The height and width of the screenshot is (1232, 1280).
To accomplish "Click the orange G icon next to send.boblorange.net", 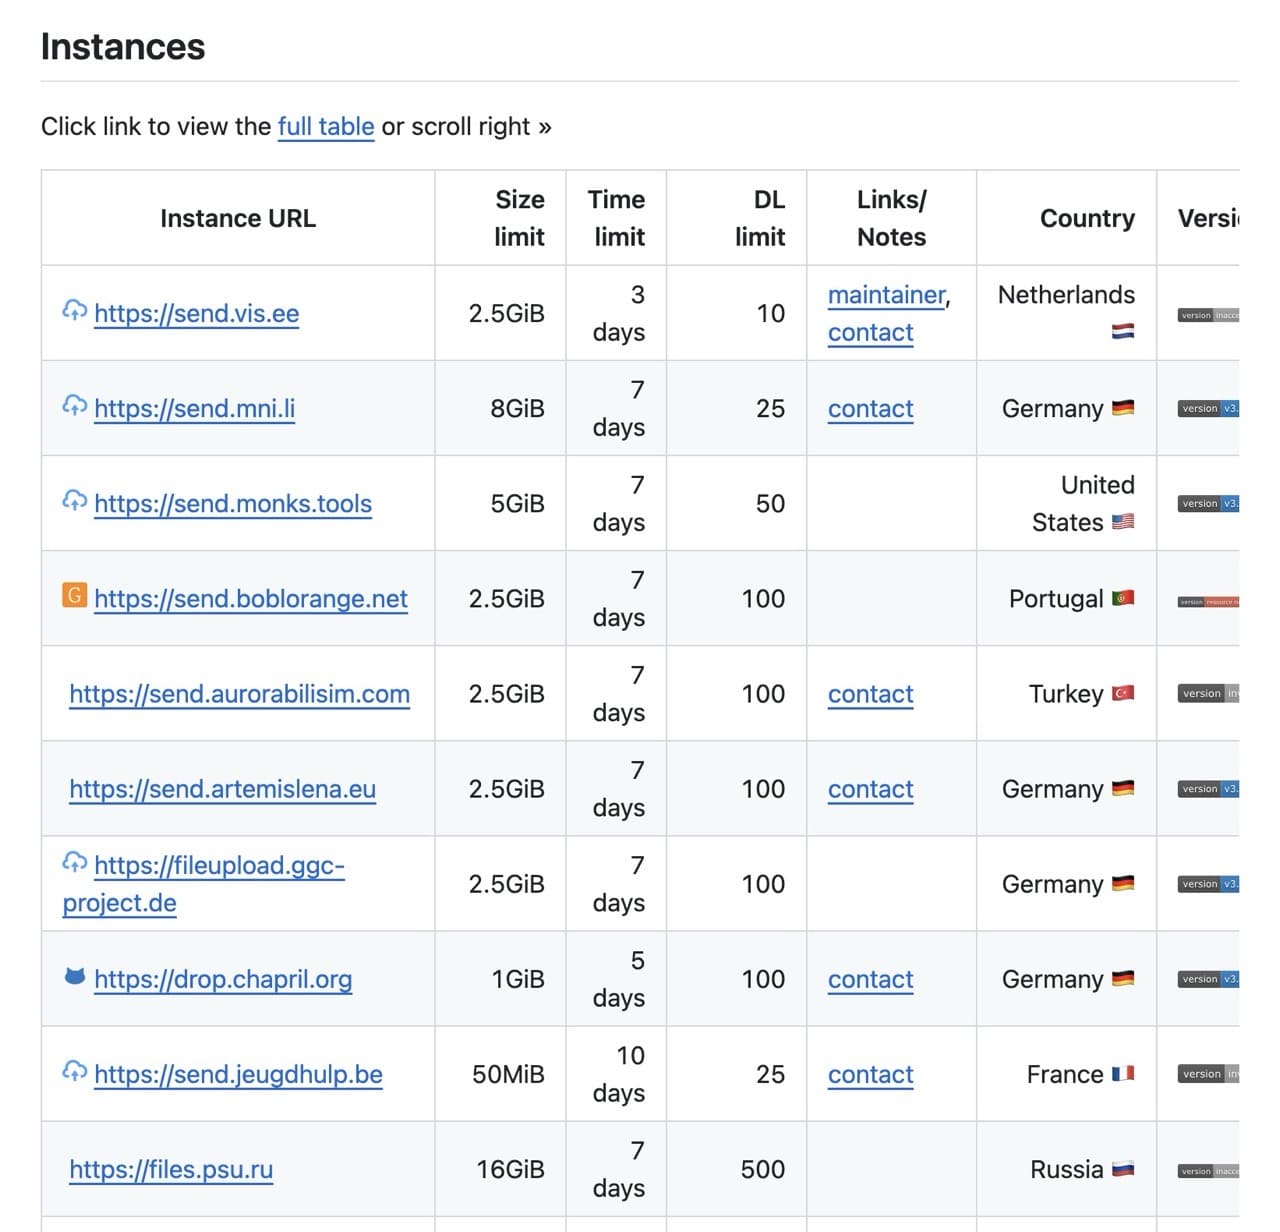I will [74, 596].
